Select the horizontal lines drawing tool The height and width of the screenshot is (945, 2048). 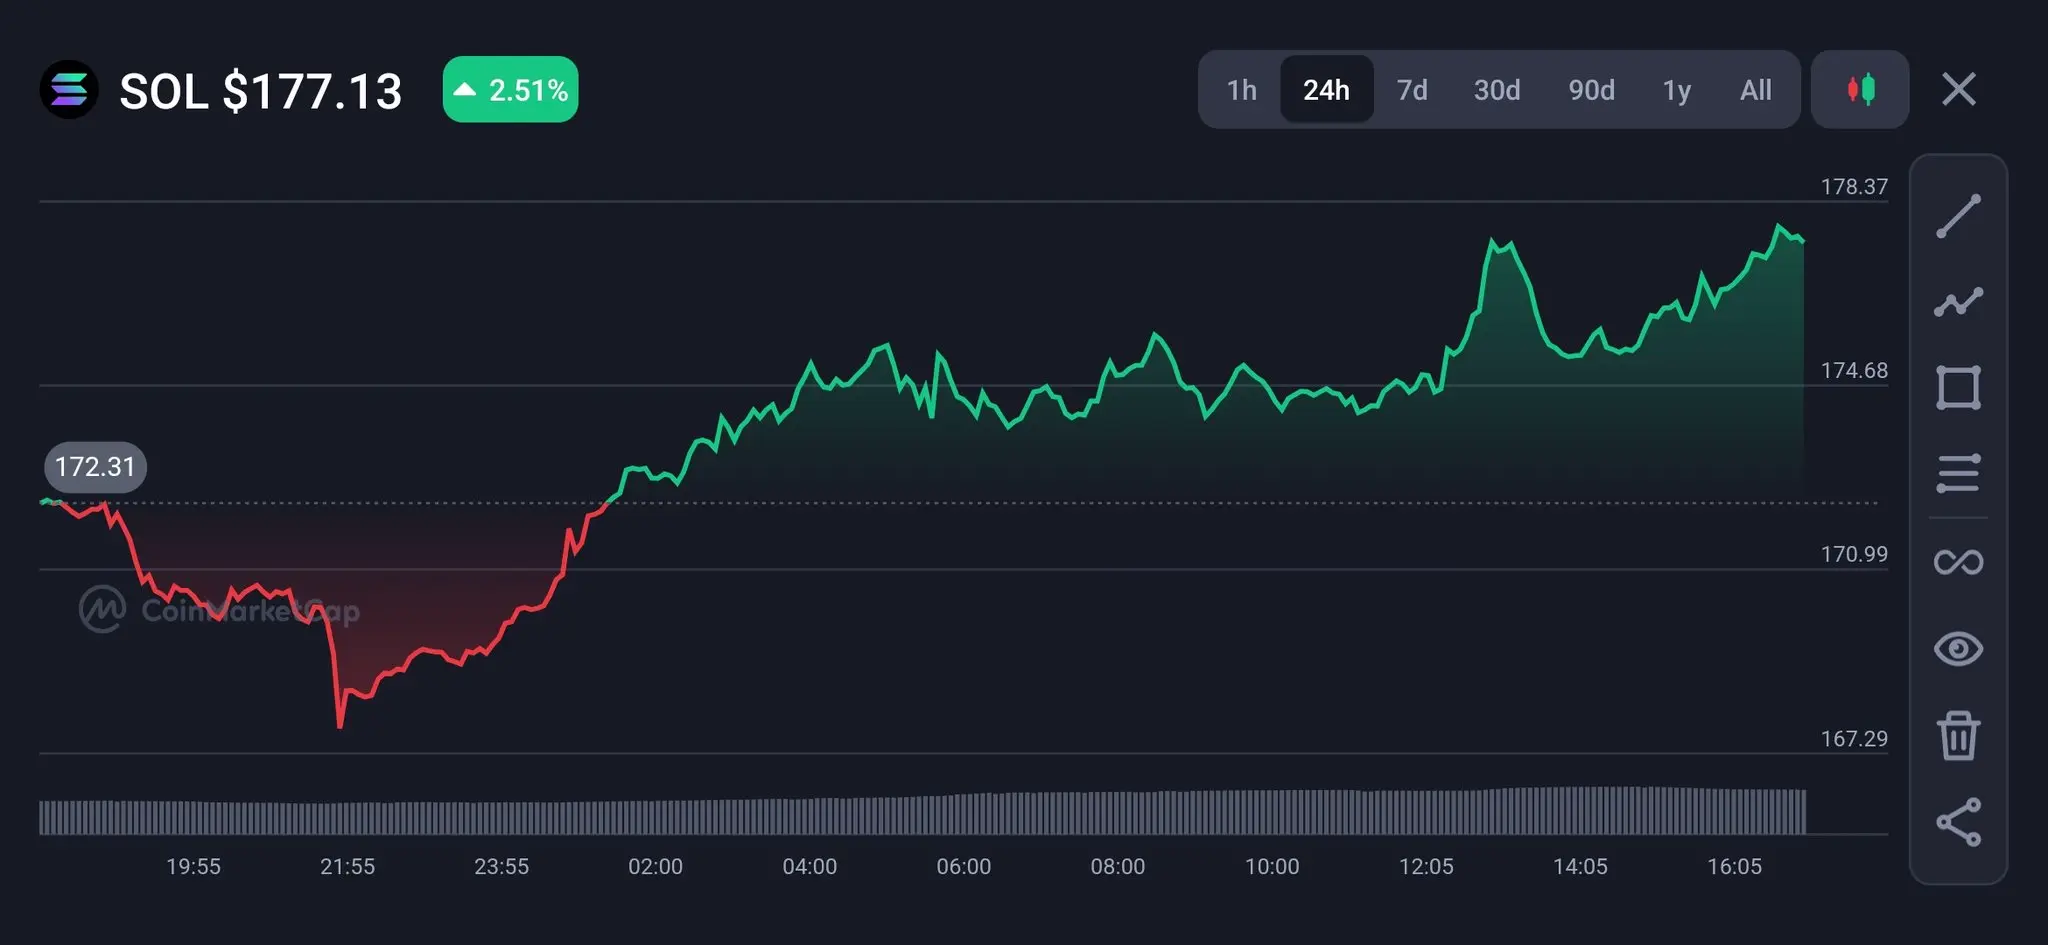point(1958,474)
